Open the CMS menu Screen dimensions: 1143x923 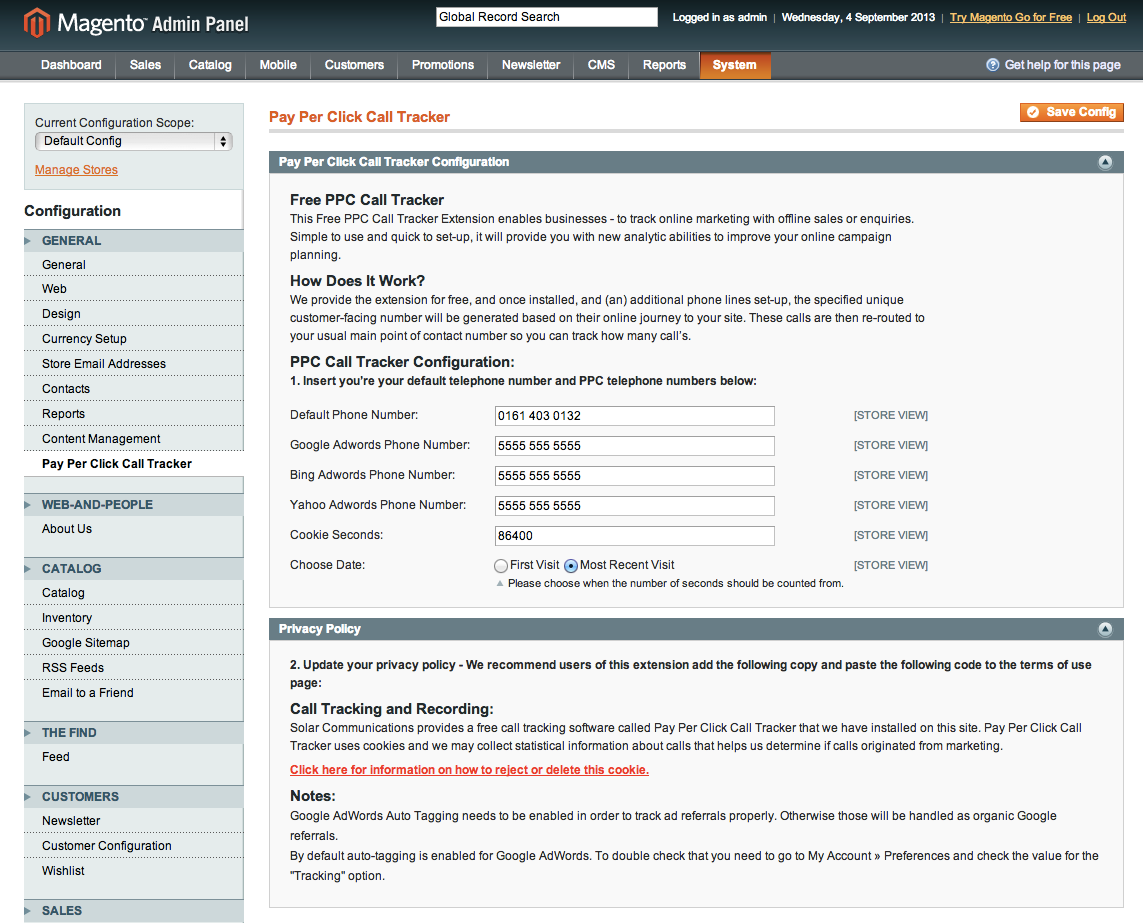[x=601, y=65]
